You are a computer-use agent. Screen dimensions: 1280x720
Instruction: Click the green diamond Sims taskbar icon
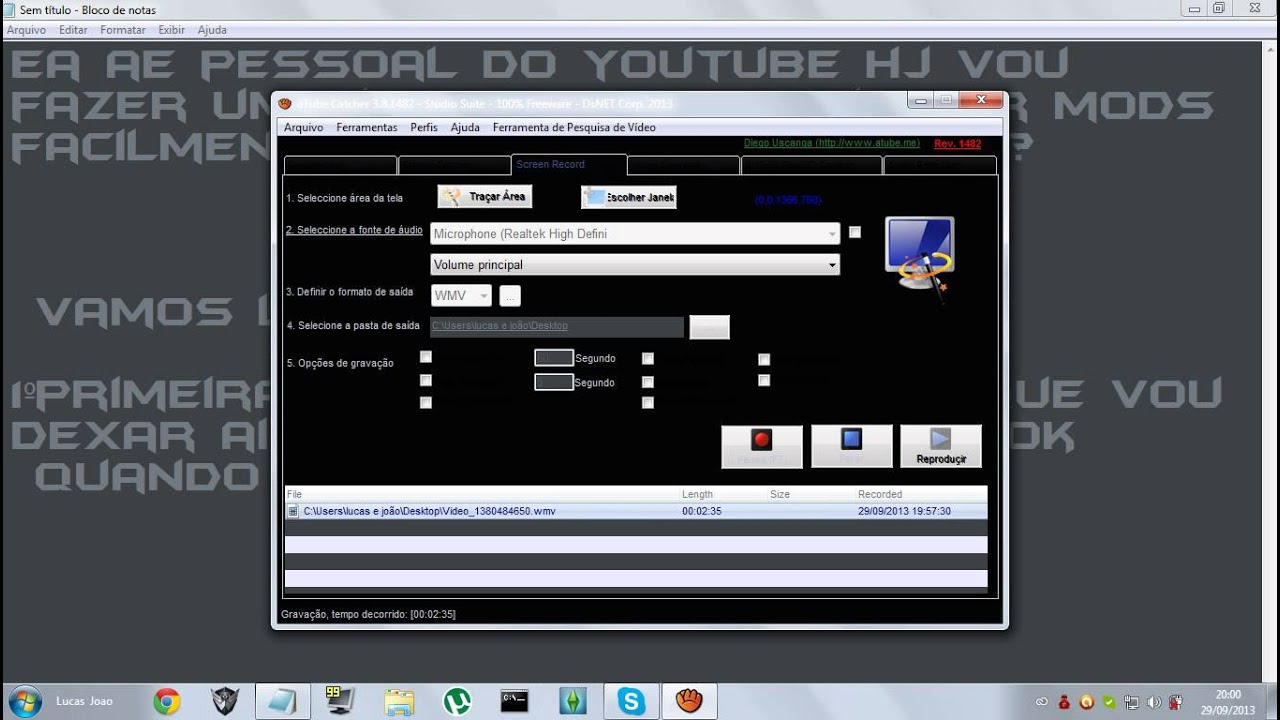coord(573,701)
